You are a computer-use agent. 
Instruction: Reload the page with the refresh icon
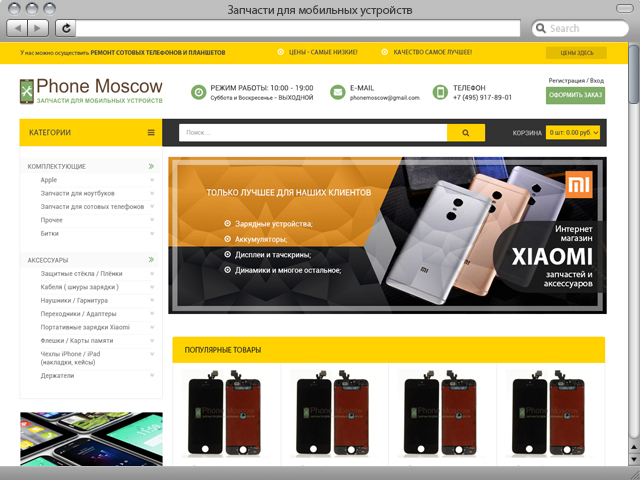click(65, 28)
